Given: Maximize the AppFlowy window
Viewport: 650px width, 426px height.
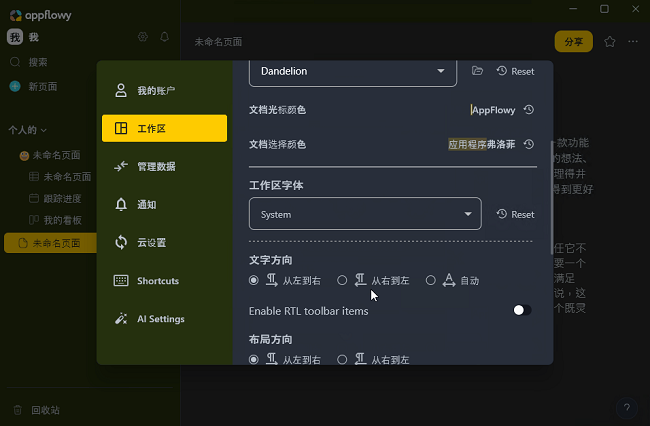Looking at the screenshot, I should pos(604,9).
